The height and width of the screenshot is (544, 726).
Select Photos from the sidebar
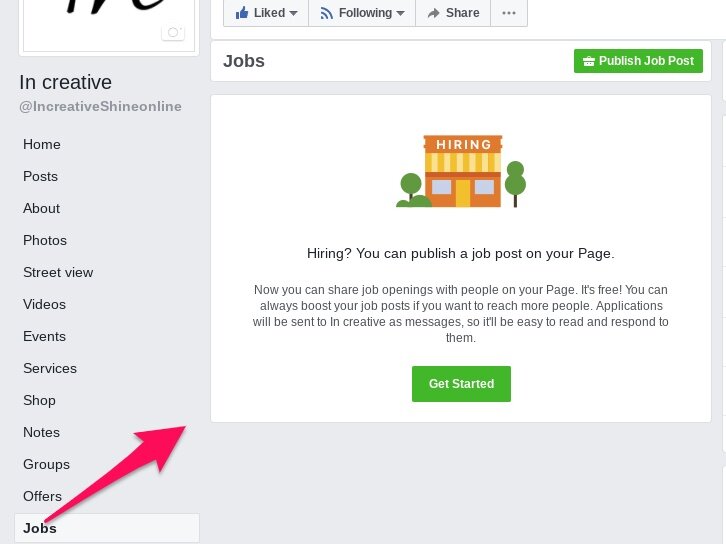pyautogui.click(x=45, y=240)
